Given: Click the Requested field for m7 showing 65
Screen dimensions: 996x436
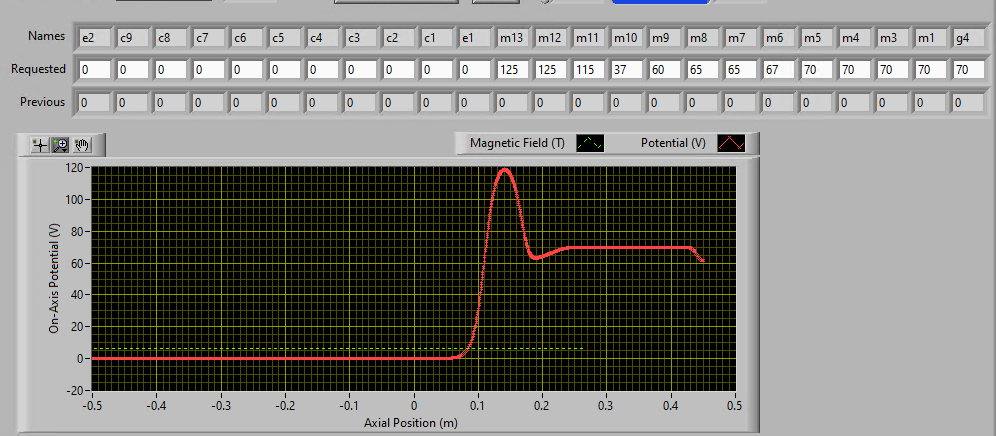Looking at the screenshot, I should 742,69.
